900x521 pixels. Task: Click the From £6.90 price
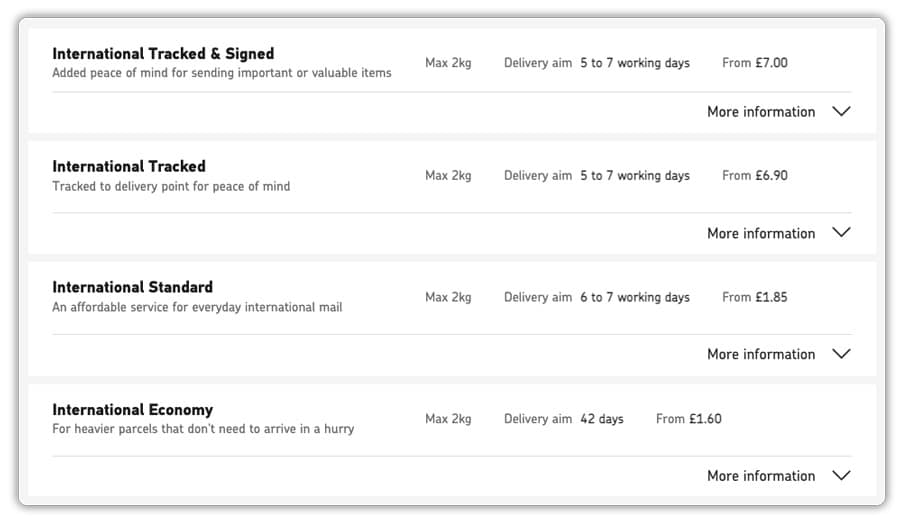point(755,176)
